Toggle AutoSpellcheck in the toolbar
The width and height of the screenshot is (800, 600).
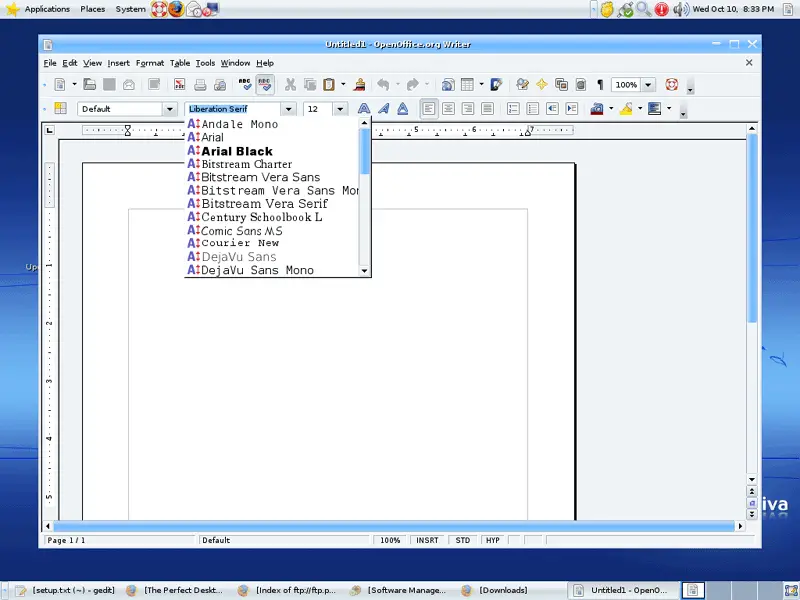tap(265, 85)
